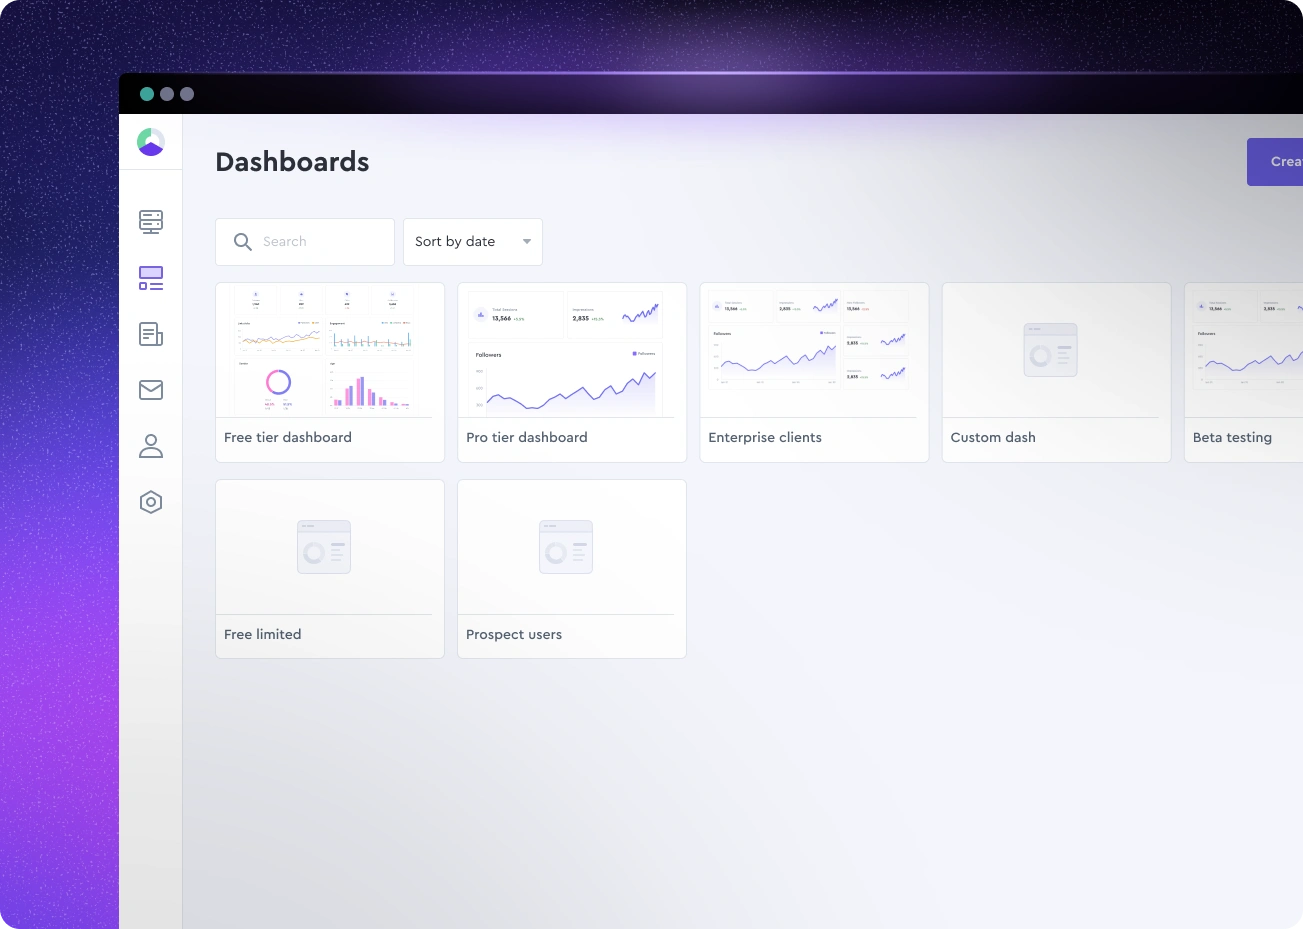Click the "Free tier dashboard" label
The height and width of the screenshot is (929, 1303).
[x=288, y=438]
